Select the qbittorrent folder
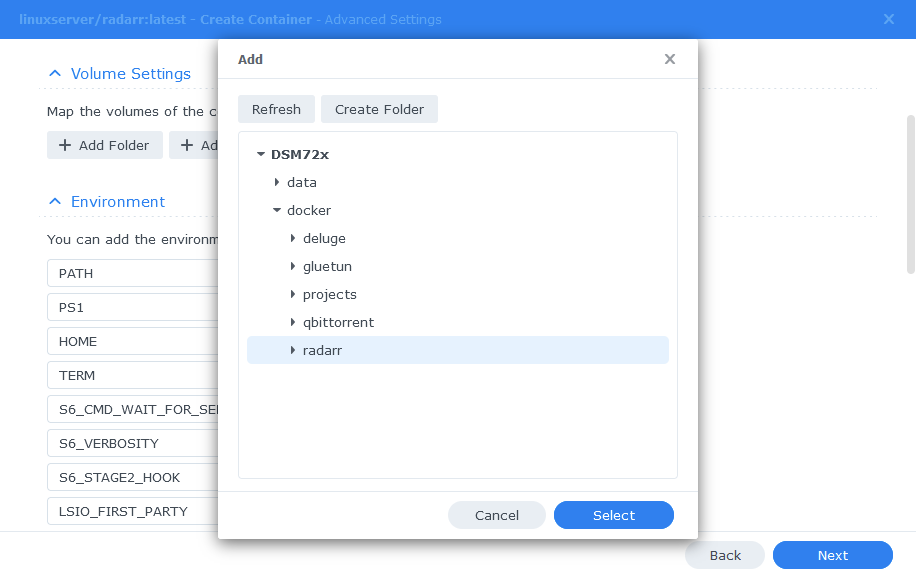Viewport: 916px width, 578px height. pyautogui.click(x=338, y=323)
